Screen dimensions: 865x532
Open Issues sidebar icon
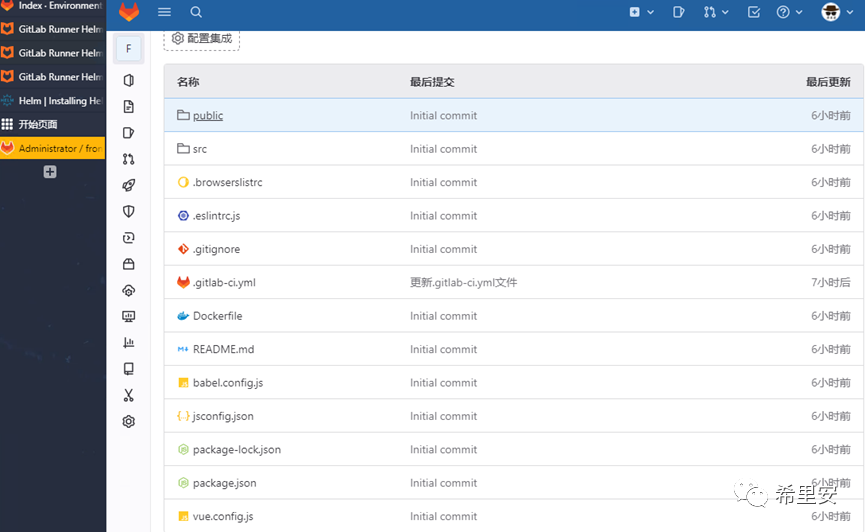click(129, 133)
